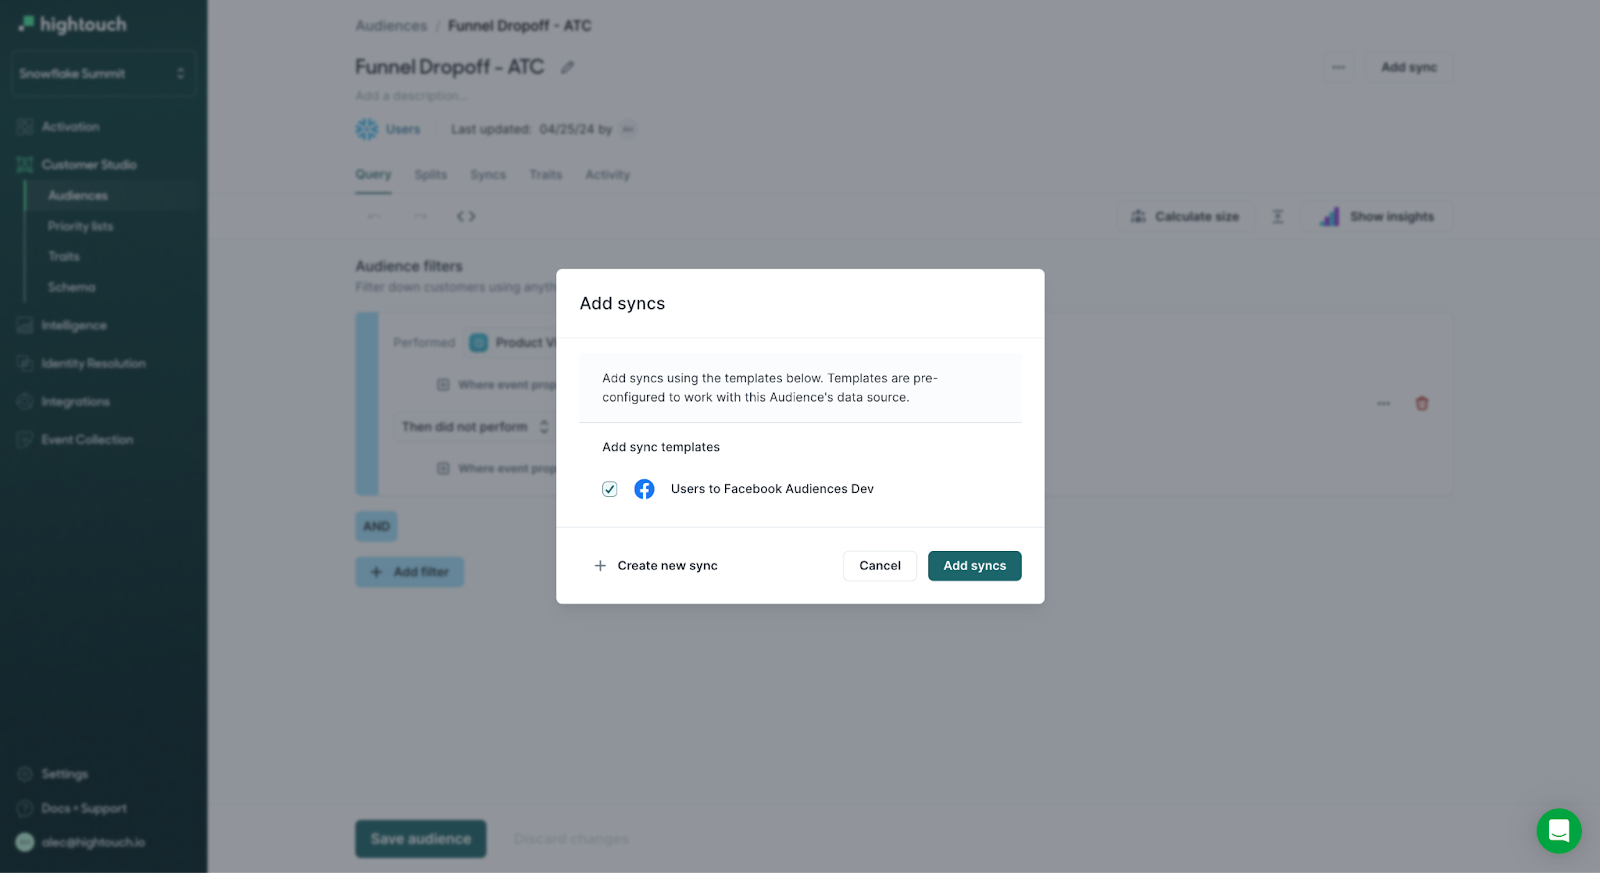Toggle the AND condition operator
Viewport: 1600px width, 873px height.
[376, 526]
